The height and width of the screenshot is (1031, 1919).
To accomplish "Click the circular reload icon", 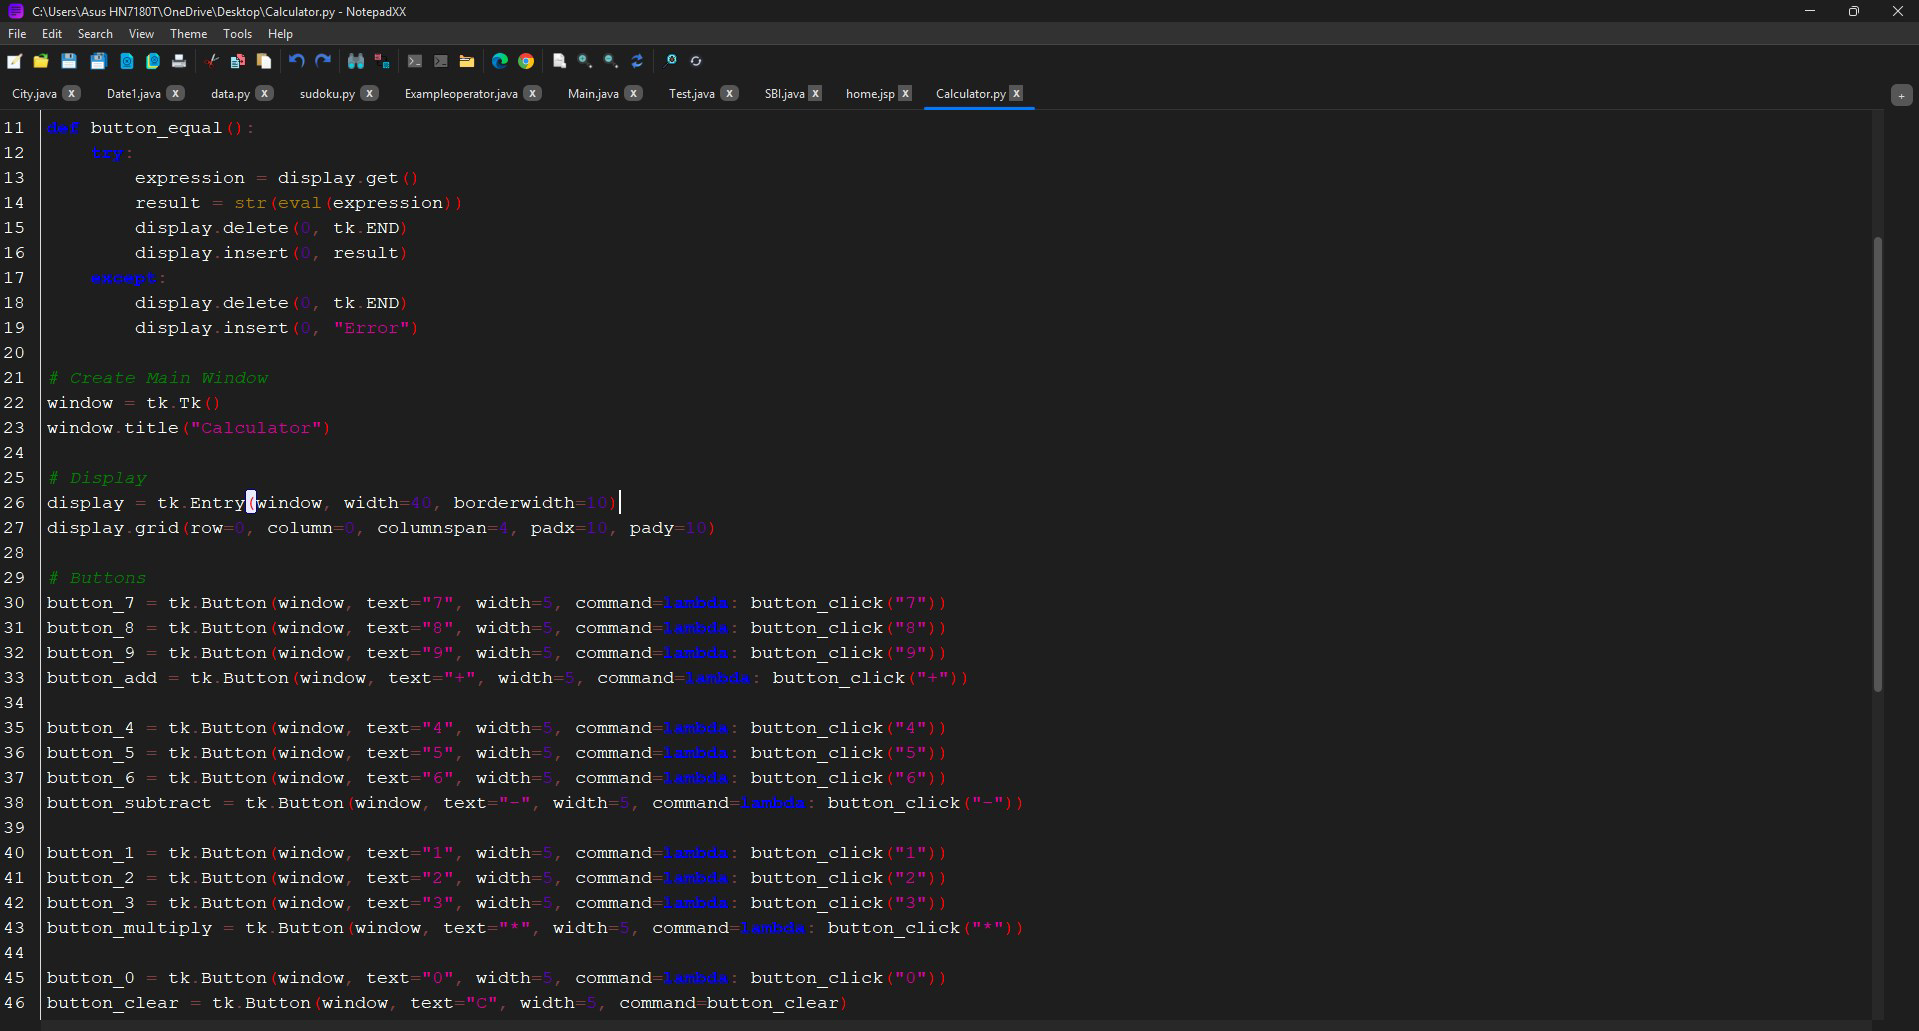I will (697, 61).
